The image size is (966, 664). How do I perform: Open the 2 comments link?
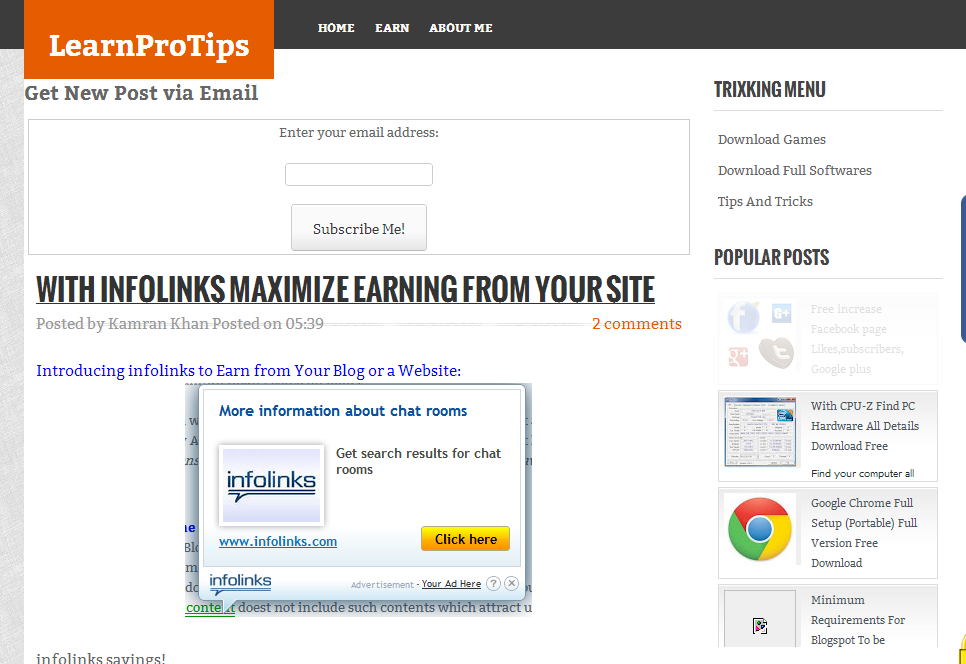636,323
